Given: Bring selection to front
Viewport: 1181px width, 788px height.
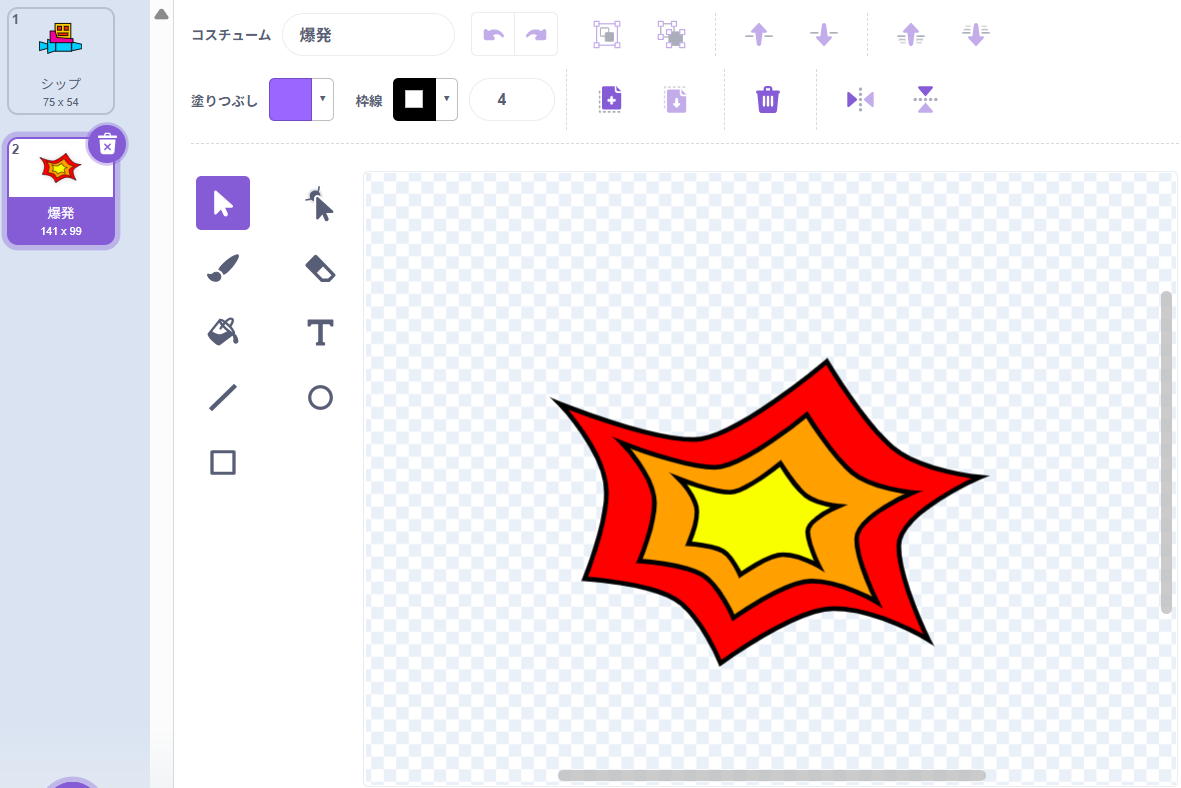Looking at the screenshot, I should [911, 35].
